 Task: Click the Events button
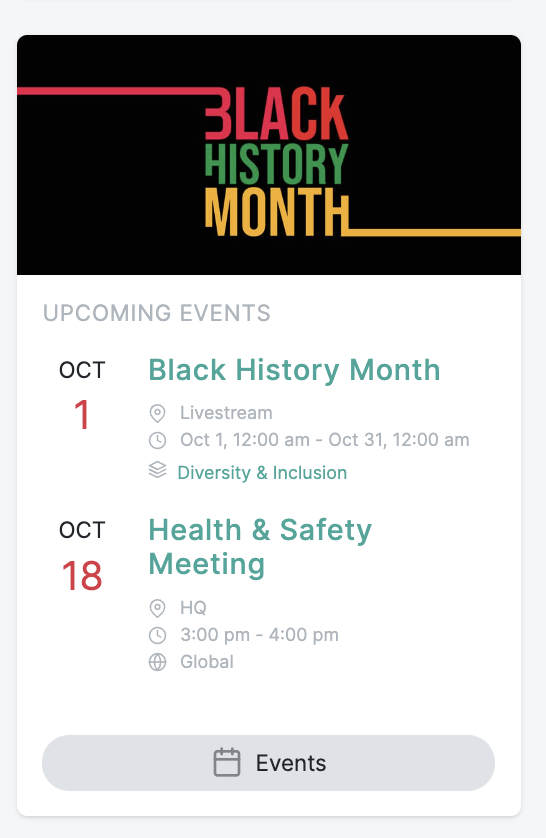pos(268,763)
